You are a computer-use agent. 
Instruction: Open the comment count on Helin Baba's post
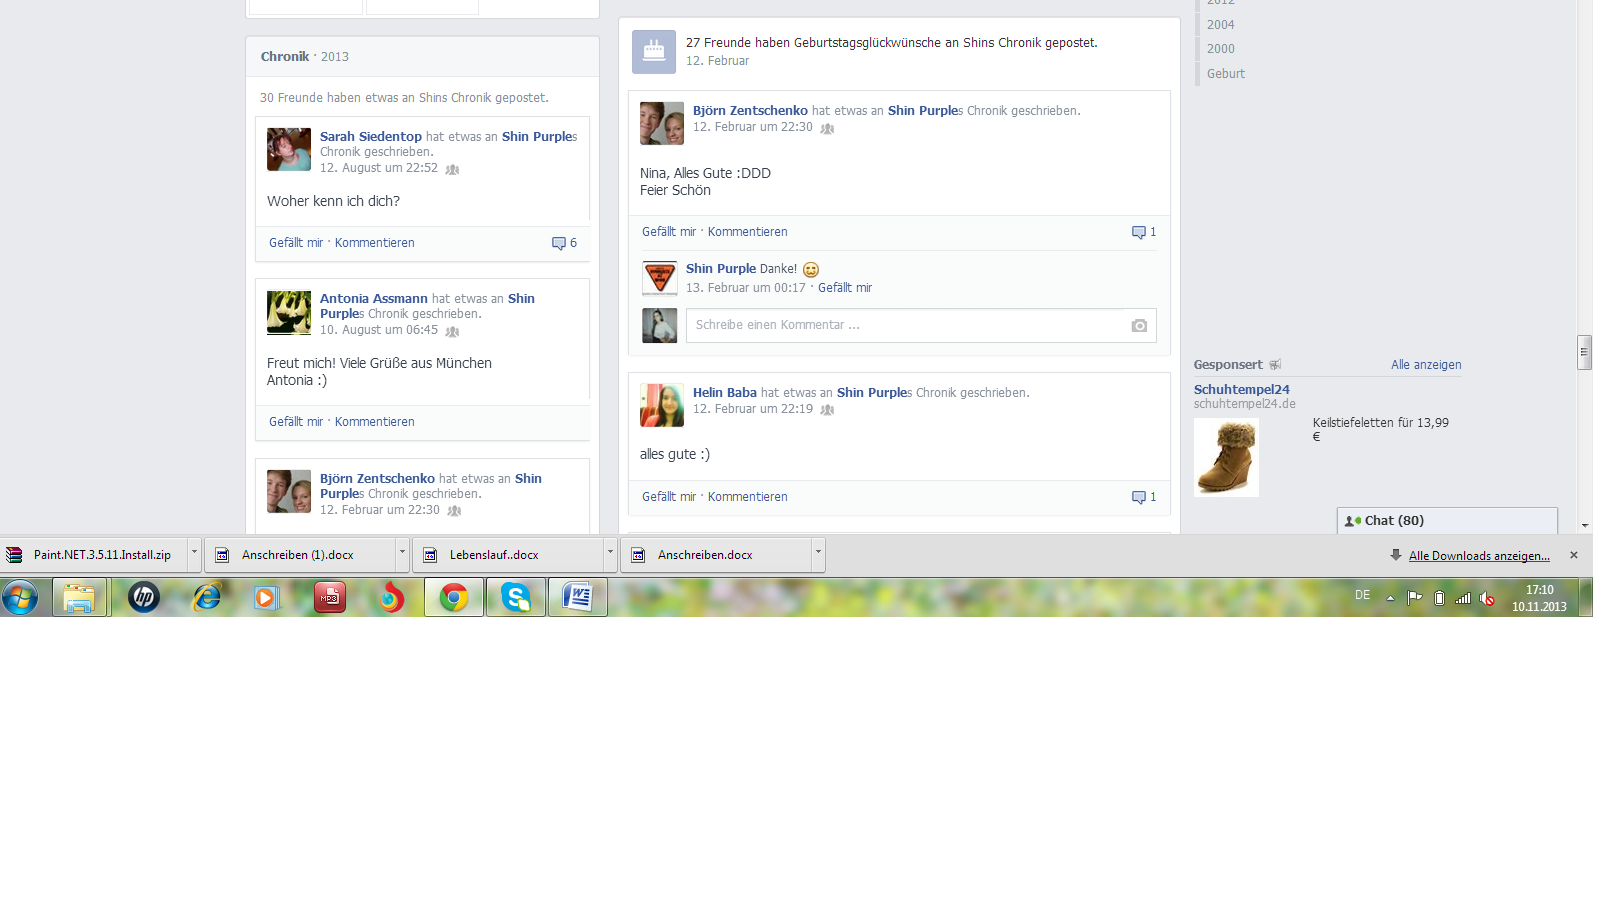[1144, 497]
